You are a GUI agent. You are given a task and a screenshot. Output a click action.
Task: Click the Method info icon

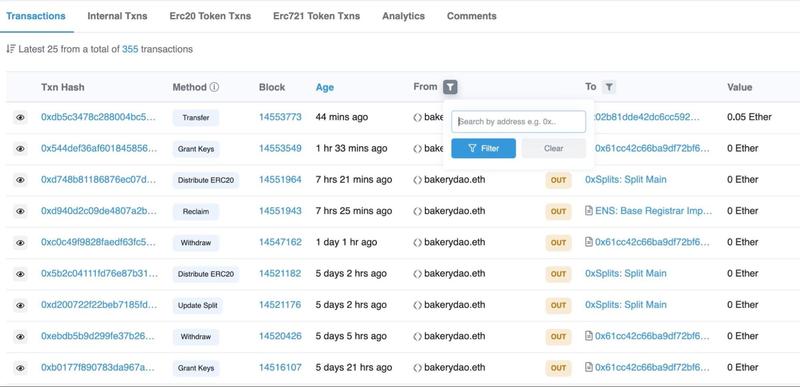(214, 87)
